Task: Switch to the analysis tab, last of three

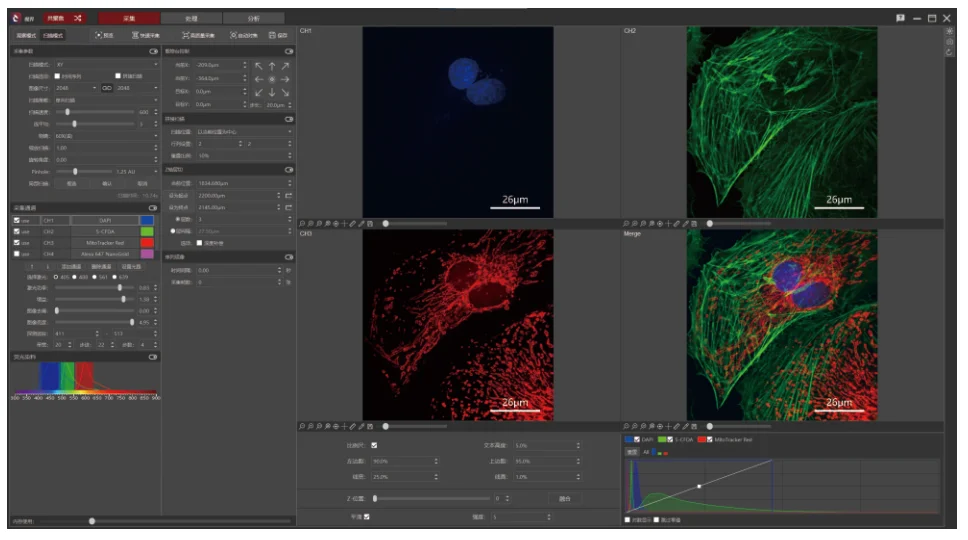Action: (254, 19)
